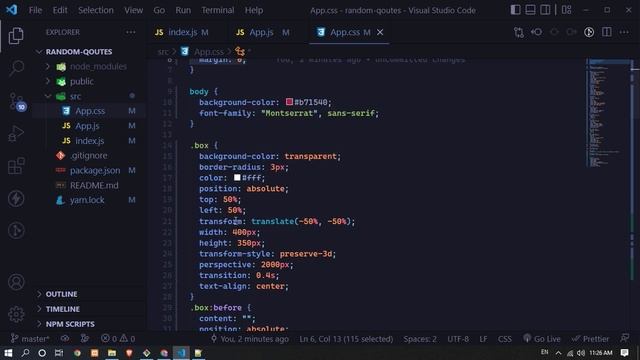Open the Spaces: 2 indentation selector
Screen dimensions: 640x360
pyautogui.click(x=420, y=338)
